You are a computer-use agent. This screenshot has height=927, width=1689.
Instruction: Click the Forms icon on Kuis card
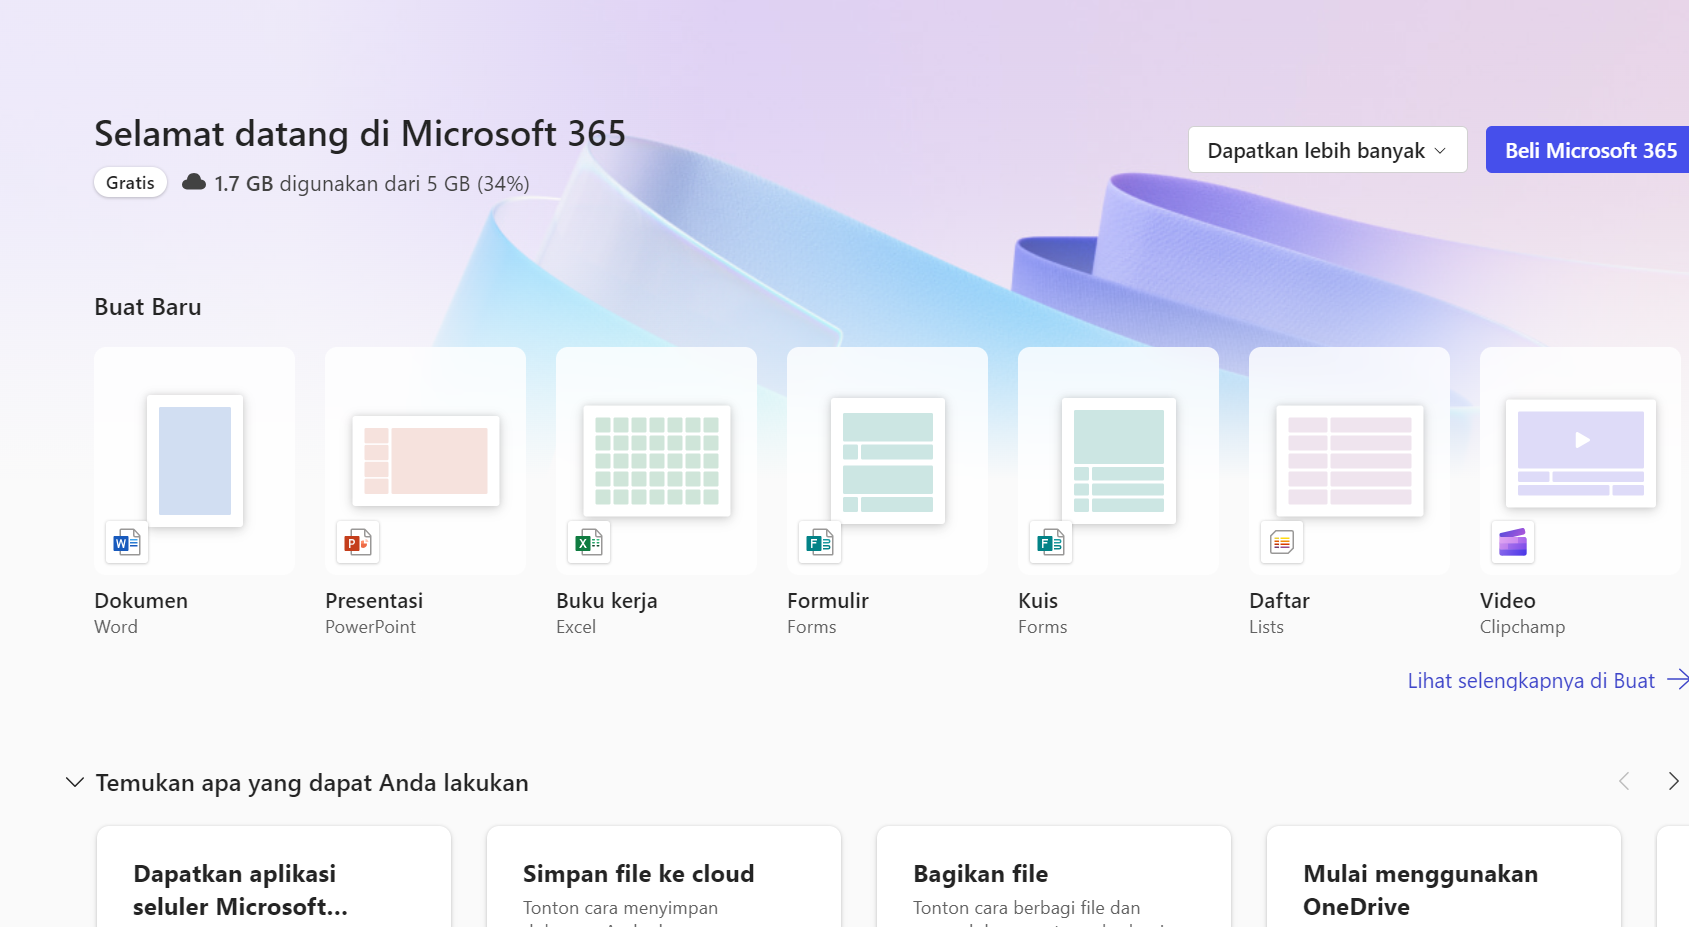(x=1051, y=543)
